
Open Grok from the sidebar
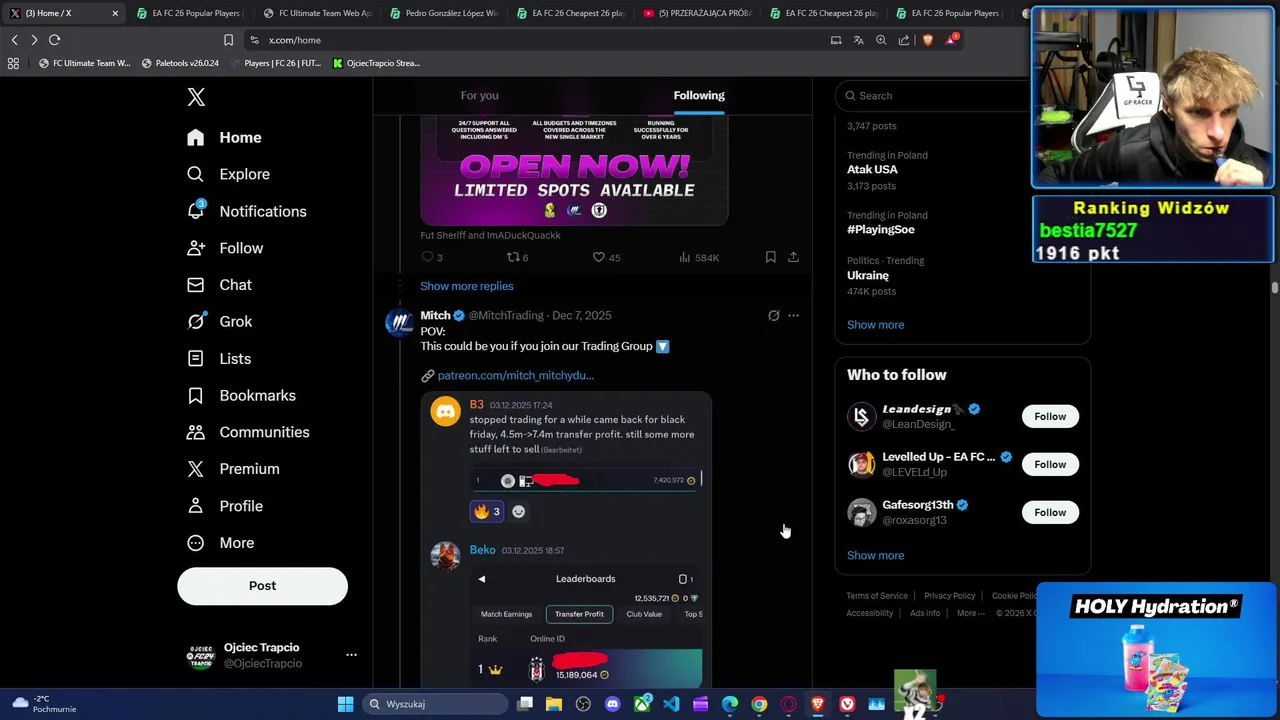pos(219,322)
